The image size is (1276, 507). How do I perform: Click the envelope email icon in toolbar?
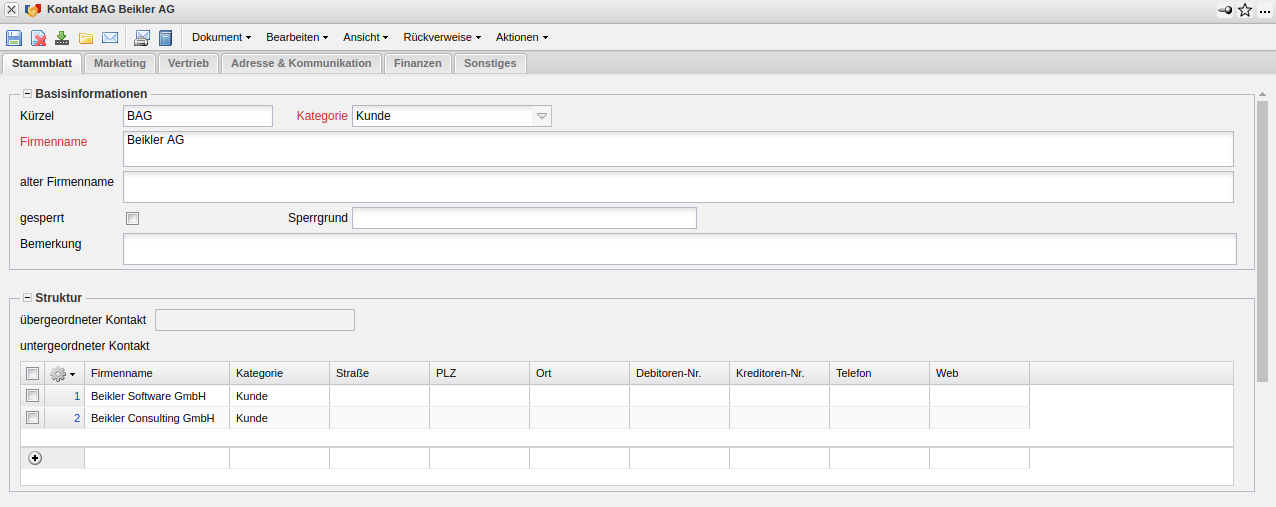coord(110,38)
